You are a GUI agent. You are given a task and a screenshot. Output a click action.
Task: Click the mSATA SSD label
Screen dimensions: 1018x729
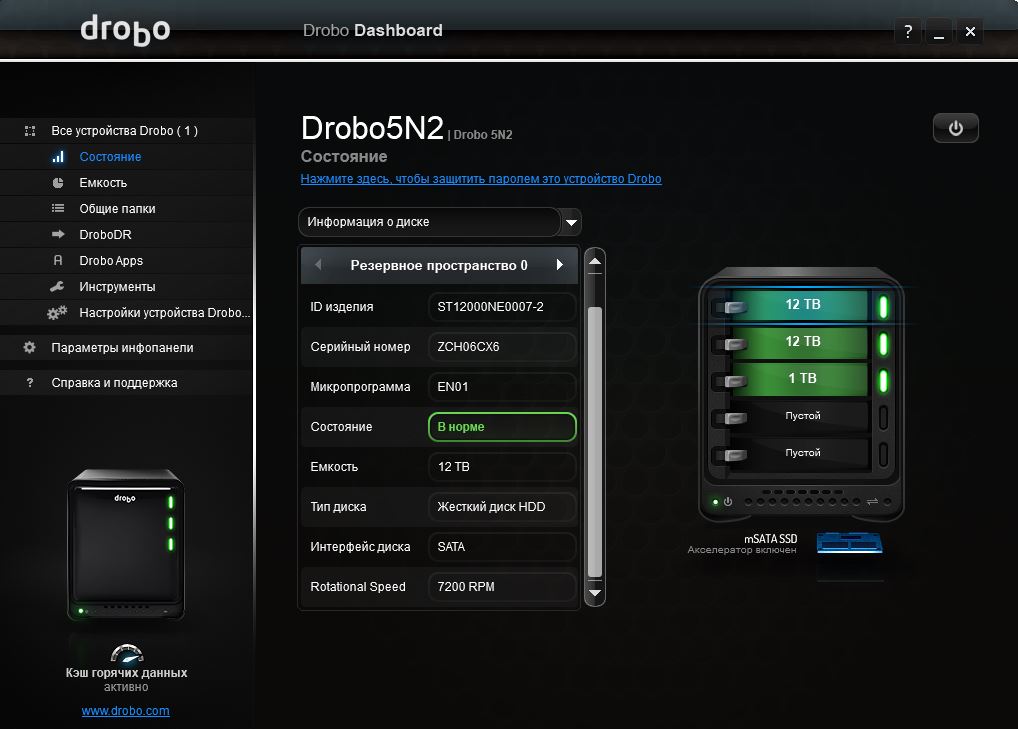770,539
